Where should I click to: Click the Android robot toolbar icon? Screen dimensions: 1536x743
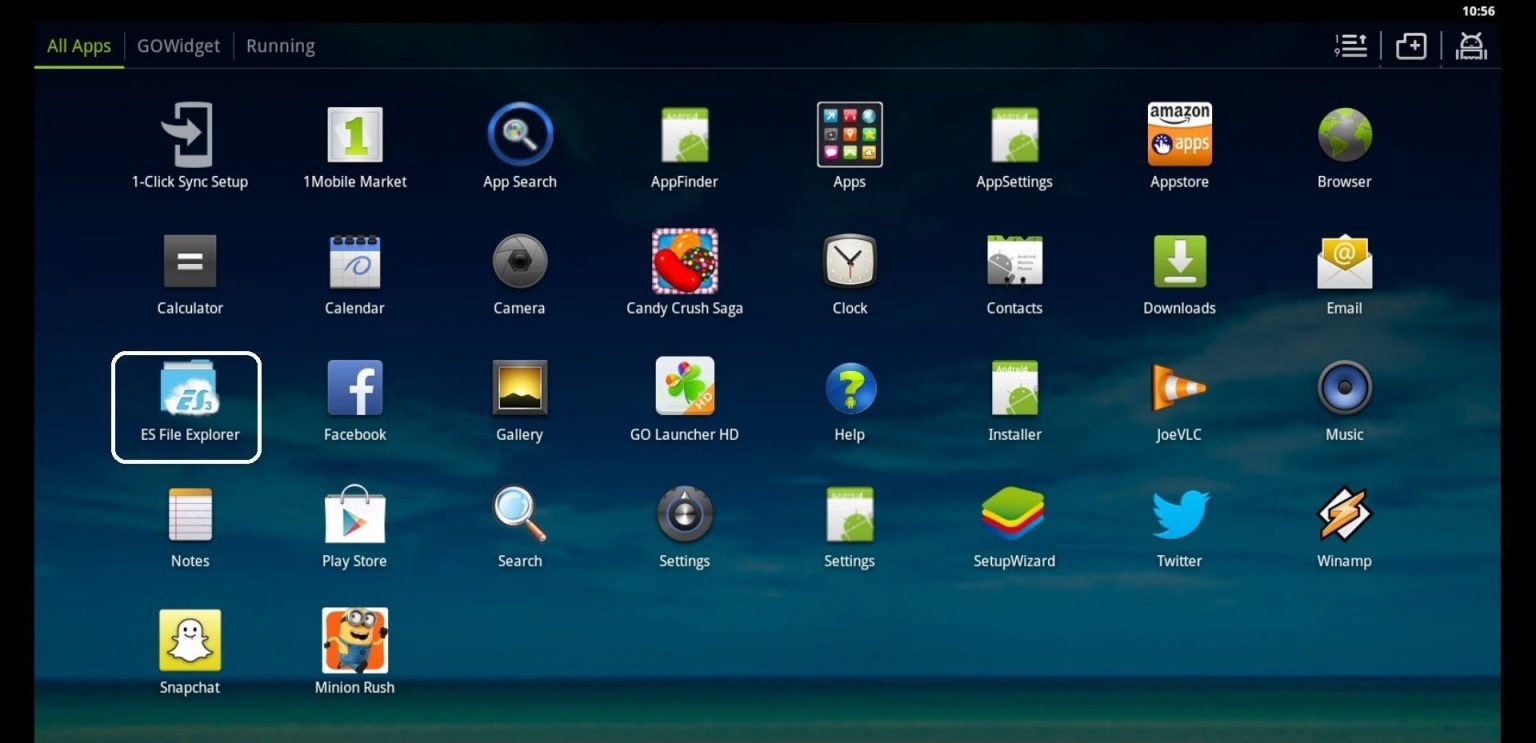[1471, 46]
